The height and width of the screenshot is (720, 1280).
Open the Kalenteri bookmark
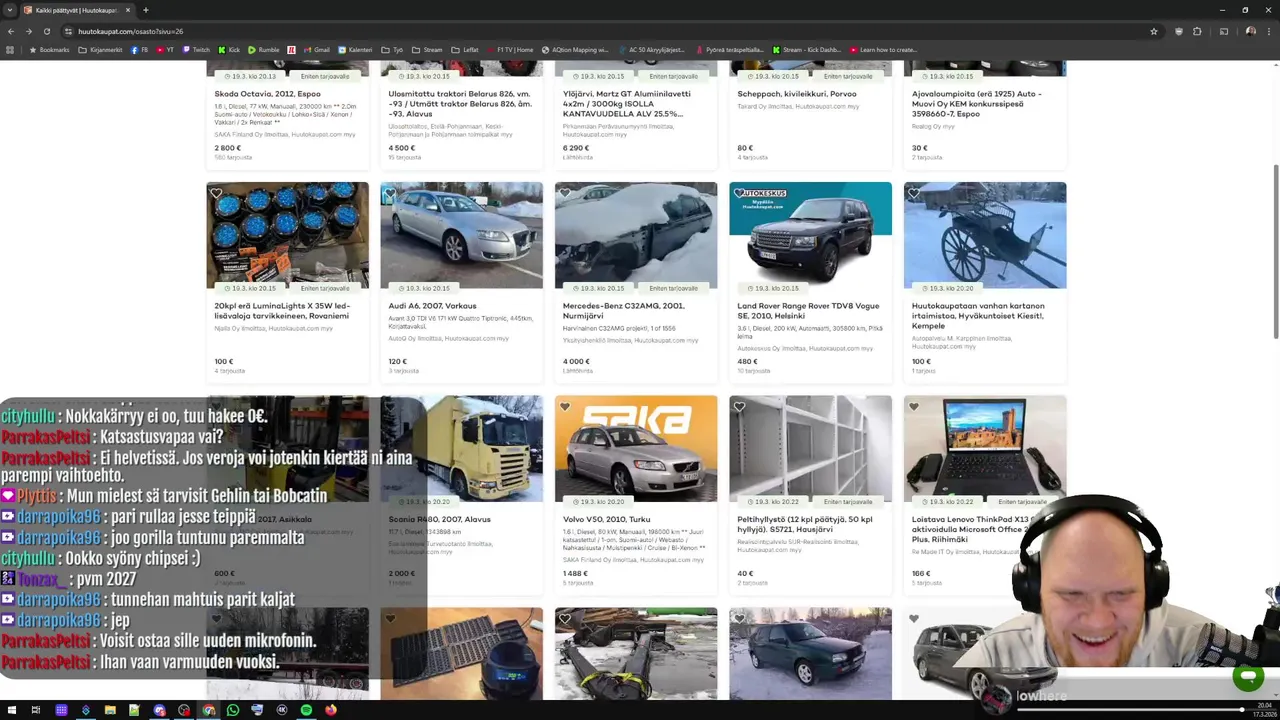pyautogui.click(x=355, y=49)
